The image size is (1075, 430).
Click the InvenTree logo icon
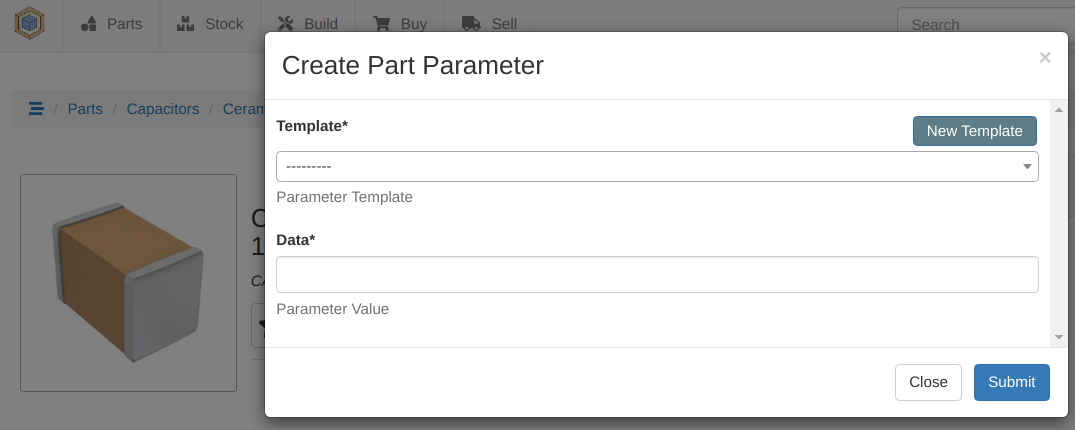30,23
